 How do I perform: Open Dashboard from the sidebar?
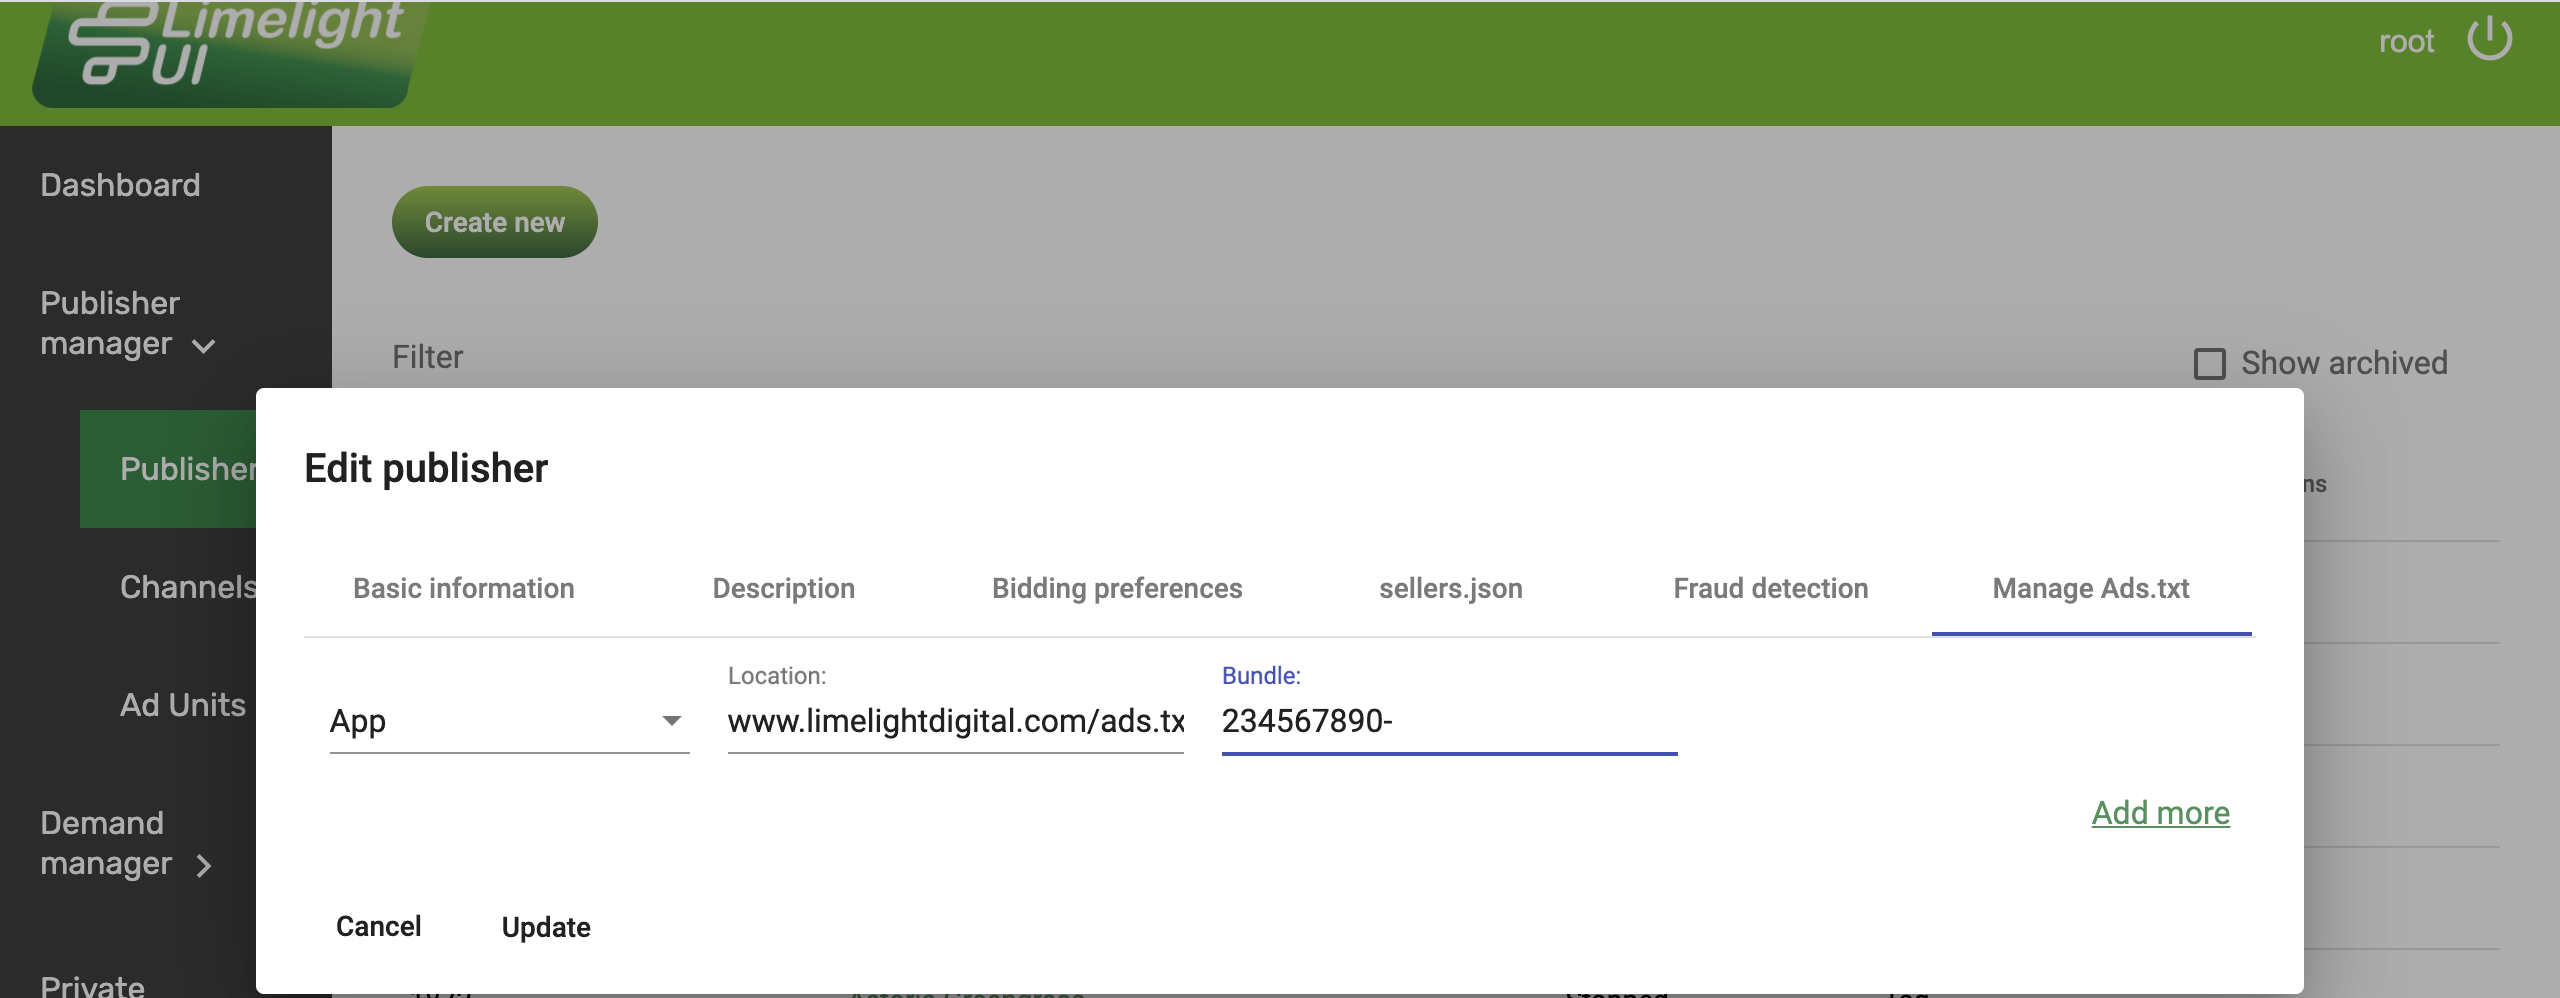click(x=120, y=185)
